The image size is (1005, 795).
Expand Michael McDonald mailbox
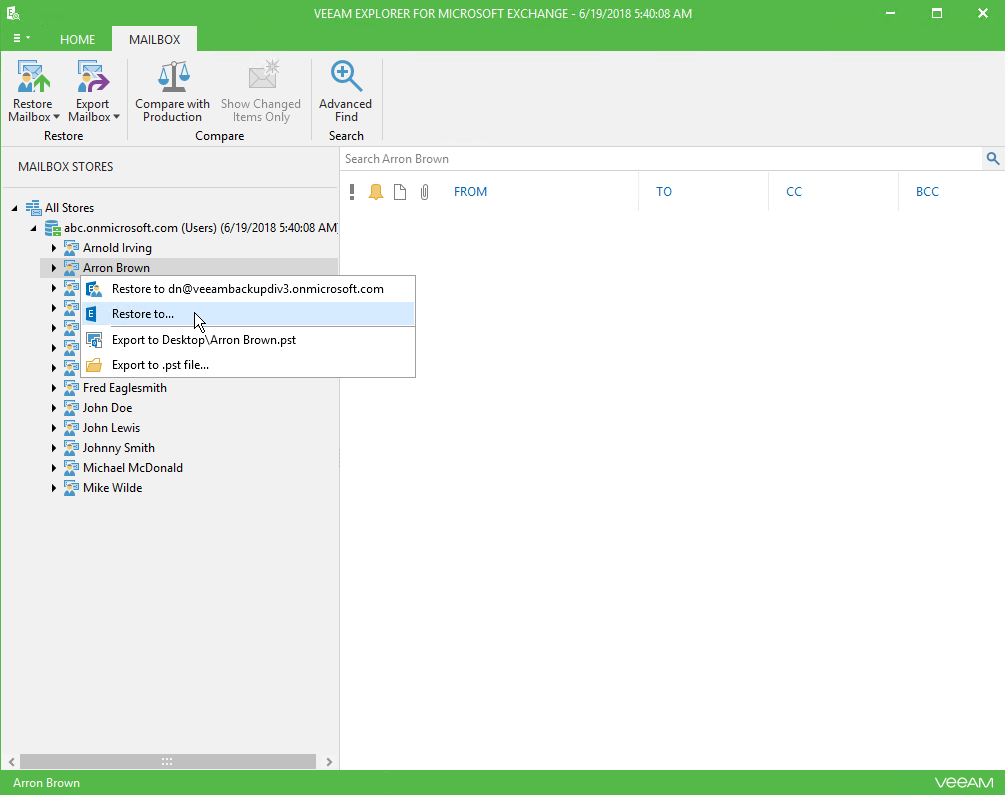pos(54,467)
